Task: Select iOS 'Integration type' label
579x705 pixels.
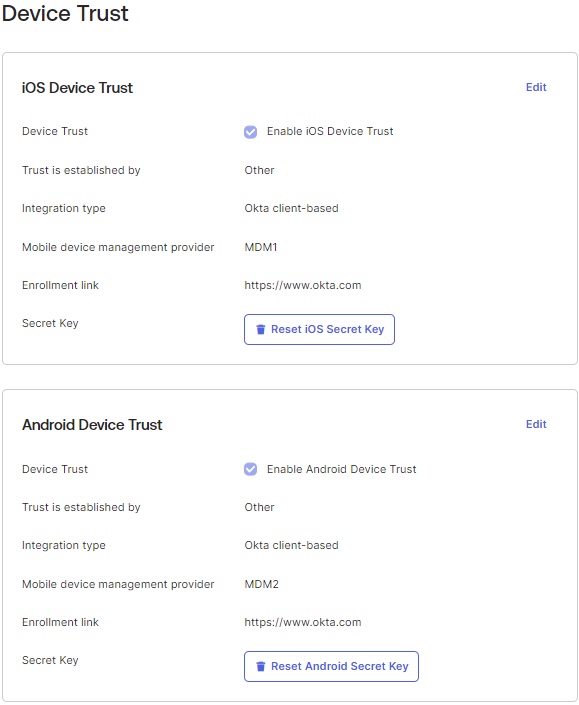Action: tap(64, 209)
